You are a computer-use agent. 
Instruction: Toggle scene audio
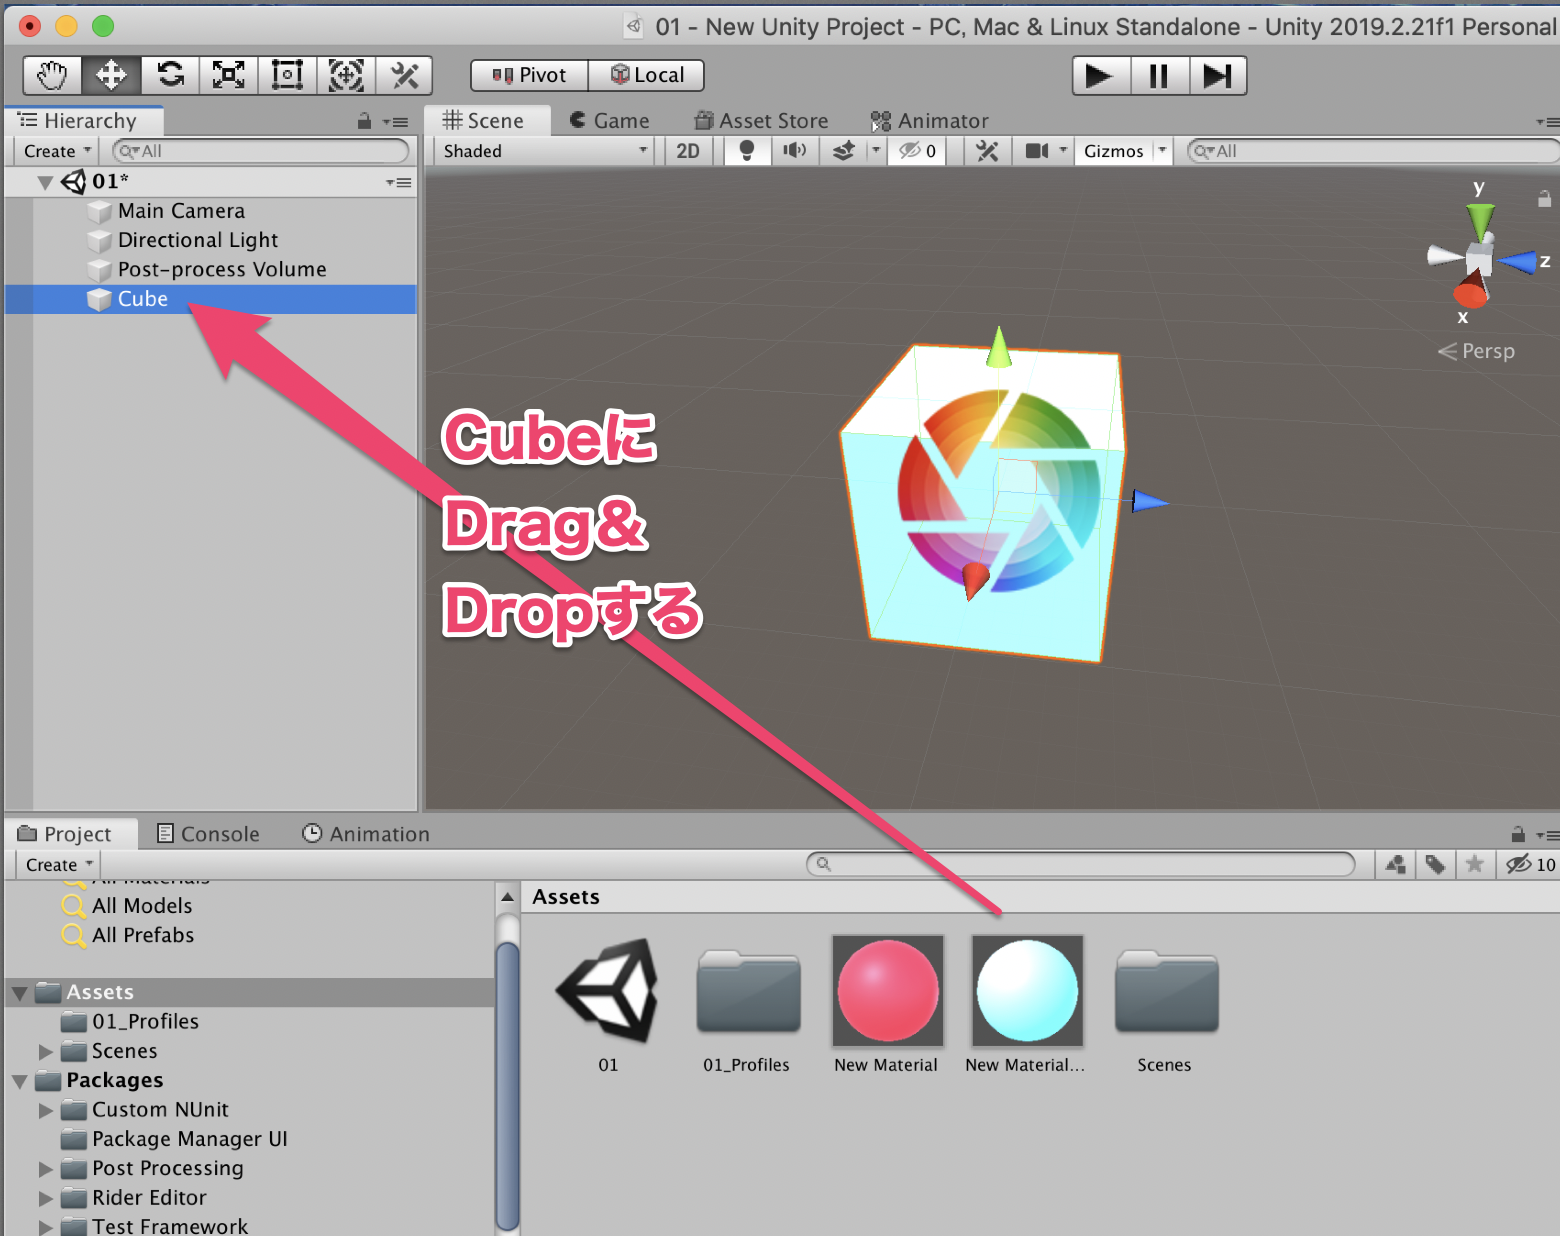(x=795, y=151)
